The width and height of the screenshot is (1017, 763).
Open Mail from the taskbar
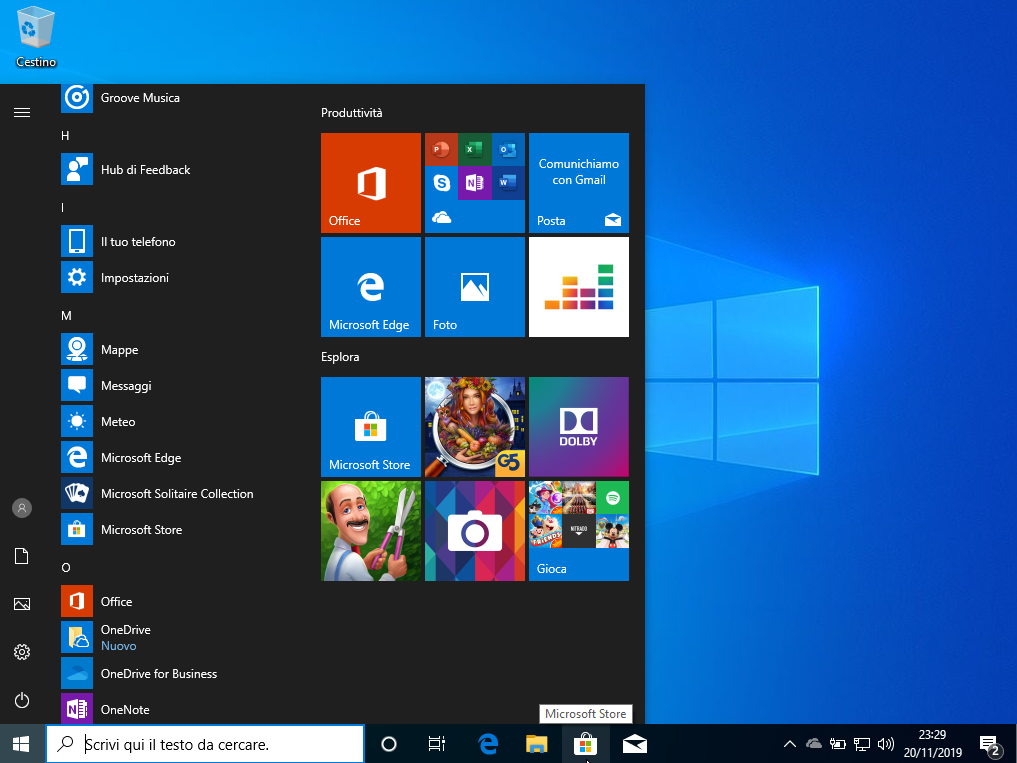(634, 744)
